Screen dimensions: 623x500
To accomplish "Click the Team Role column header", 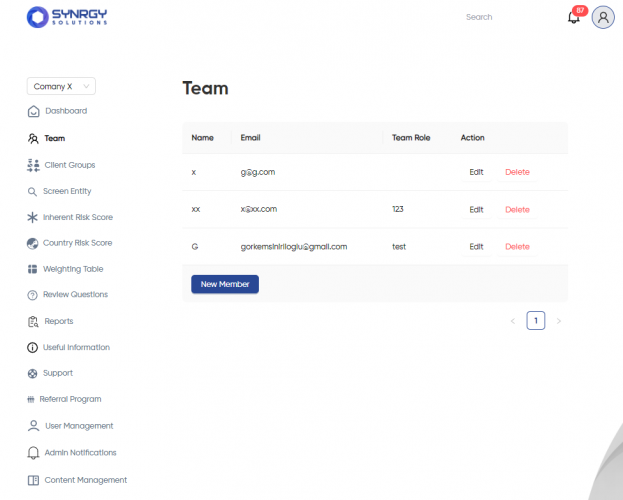I will 411,138.
